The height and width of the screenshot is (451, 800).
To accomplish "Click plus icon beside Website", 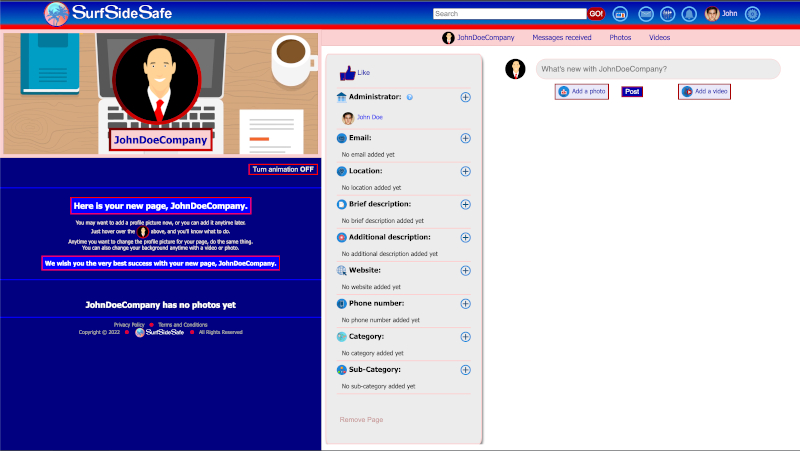I will click(x=465, y=270).
